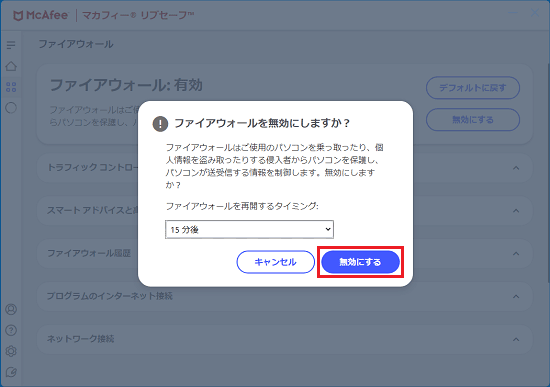The height and width of the screenshot is (387, 550).
Task: Click the McAfee logo in the title bar
Action: point(40,15)
